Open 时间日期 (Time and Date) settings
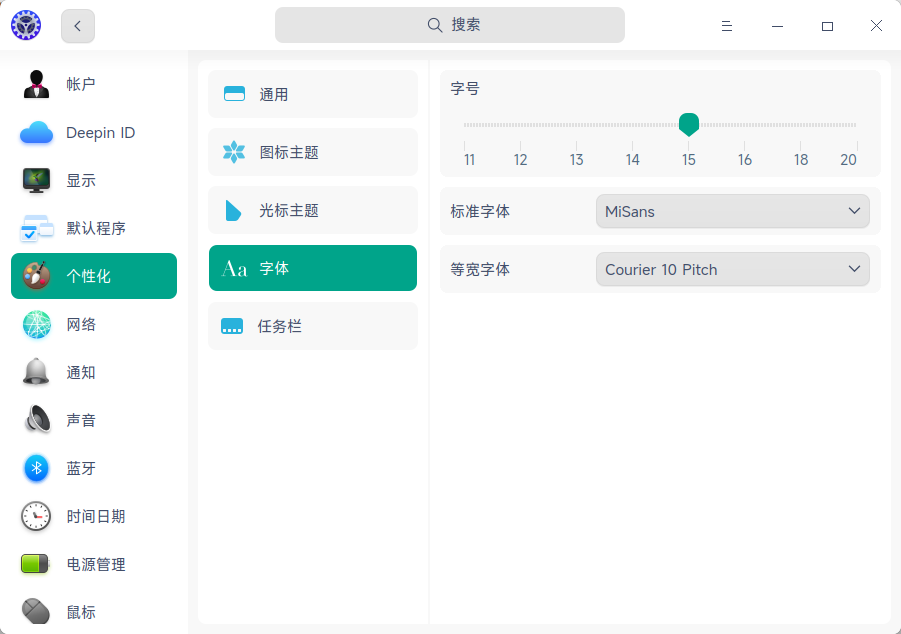Screen dimensions: 901x634 pos(36,516)
